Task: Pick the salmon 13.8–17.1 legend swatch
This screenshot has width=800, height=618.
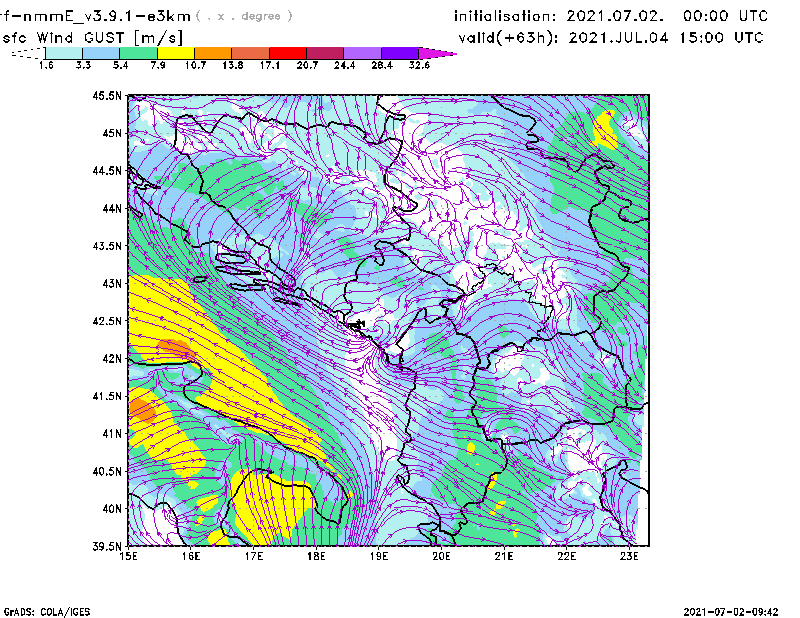Action: coord(251,53)
